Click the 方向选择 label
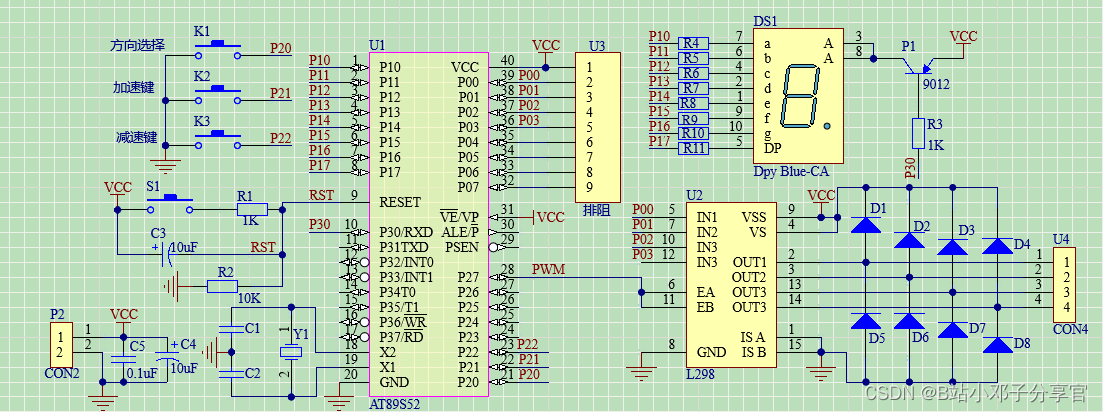 pyautogui.click(x=137, y=46)
